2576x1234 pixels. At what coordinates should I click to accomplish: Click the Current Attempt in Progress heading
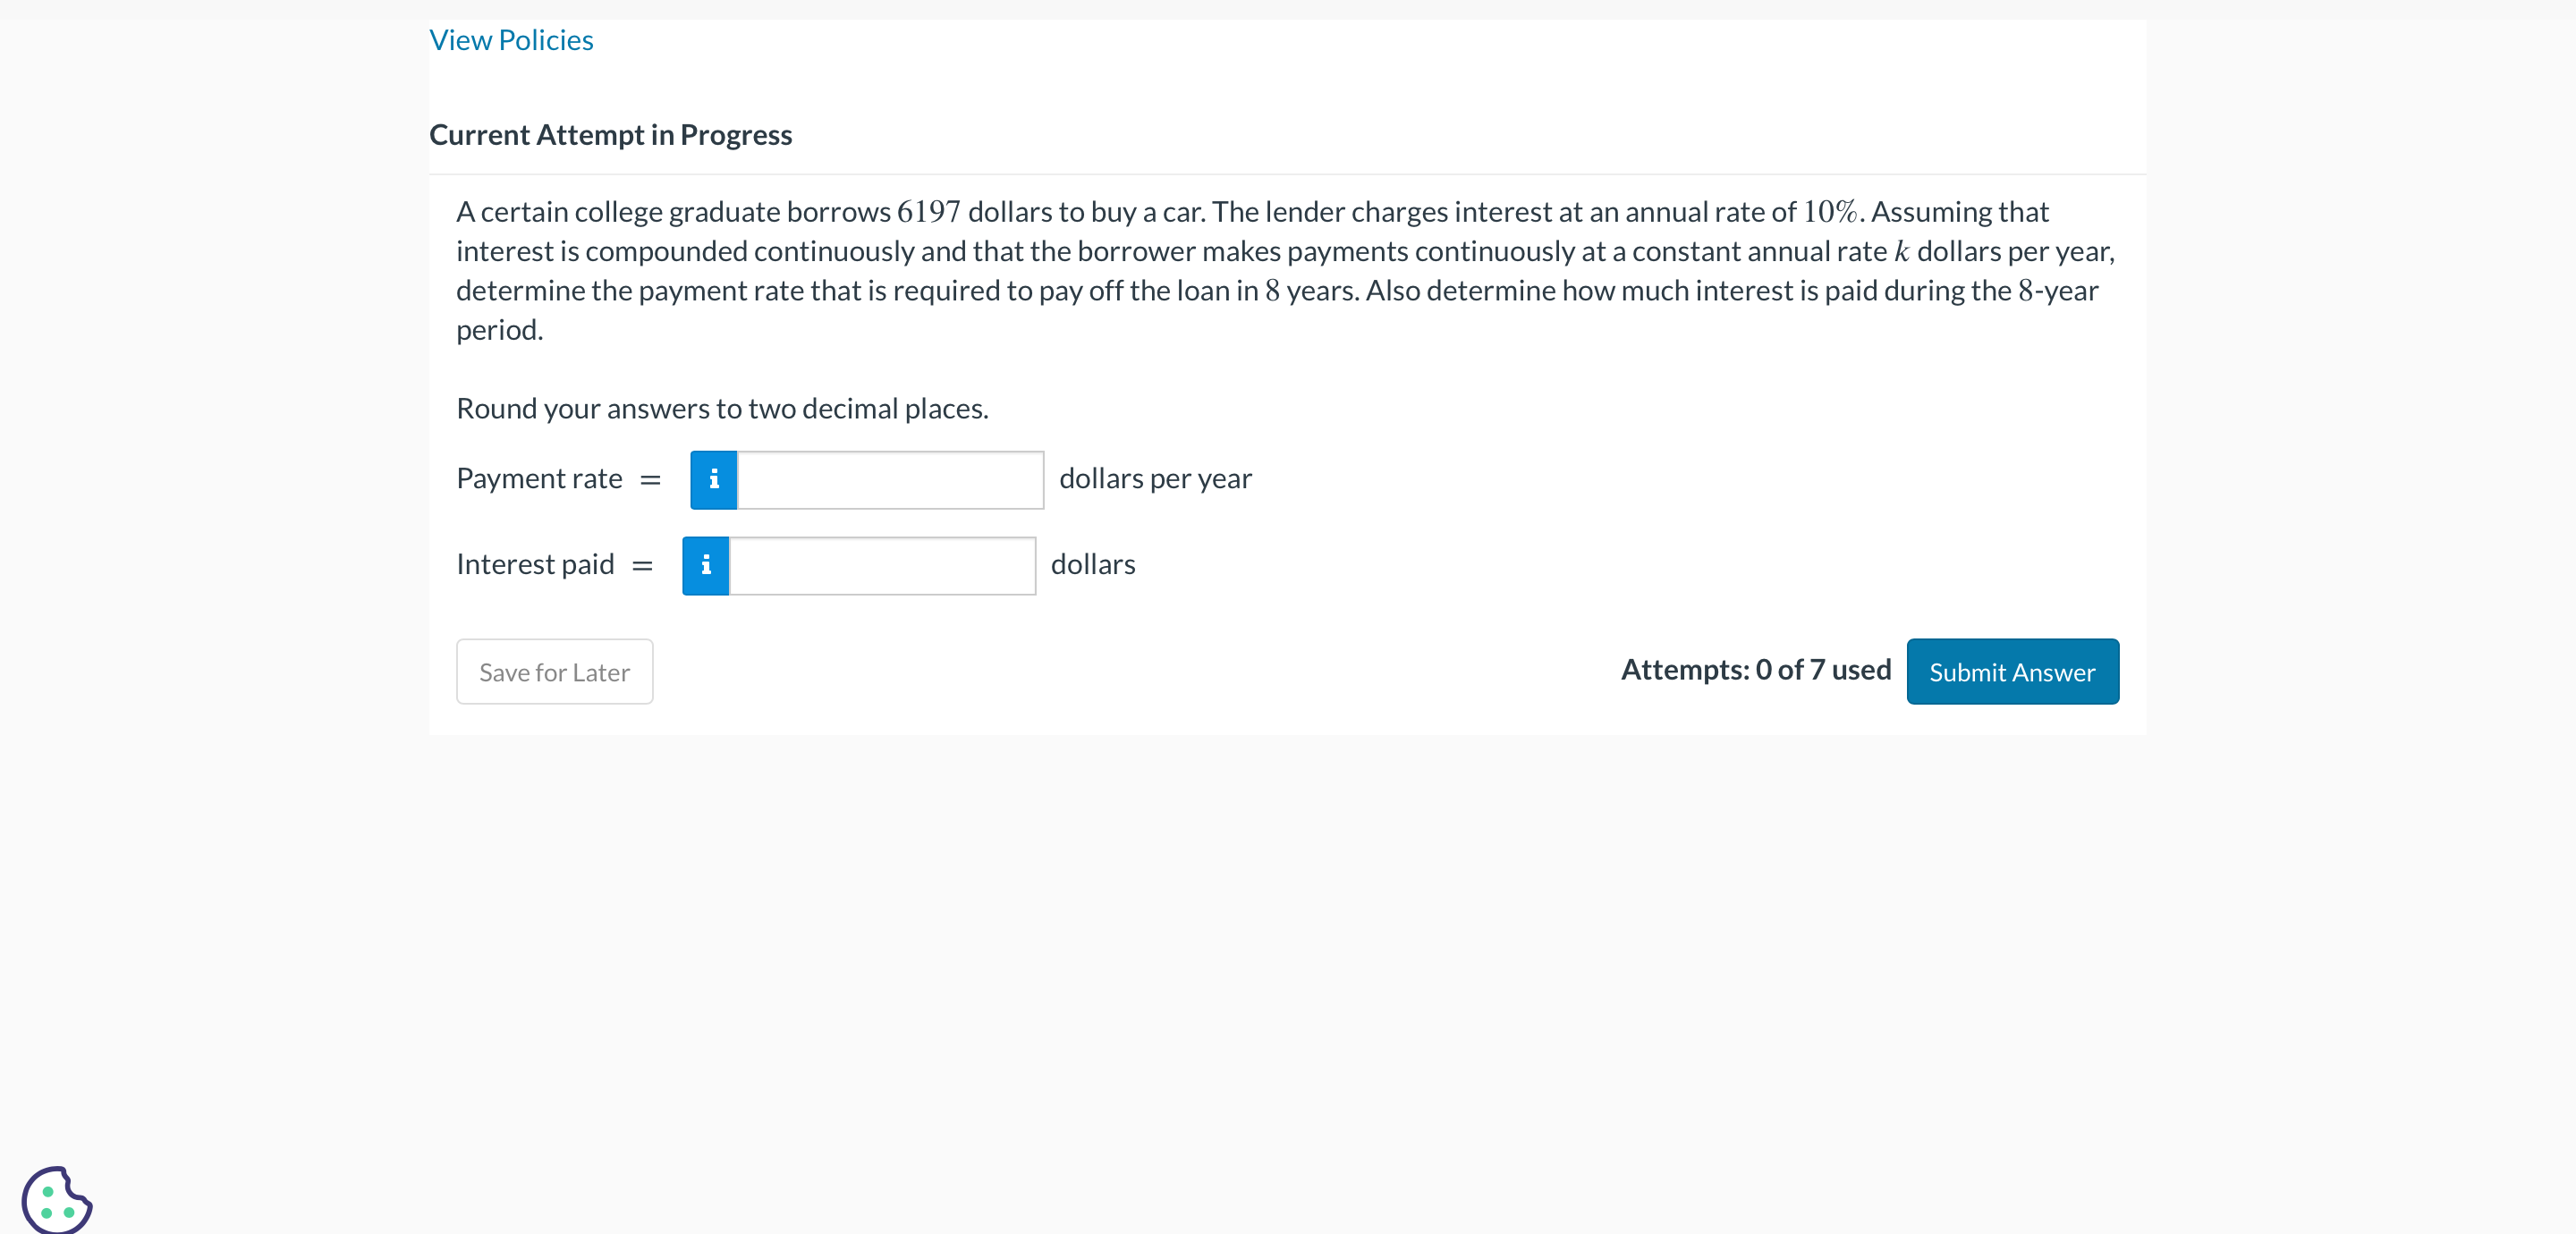[610, 134]
